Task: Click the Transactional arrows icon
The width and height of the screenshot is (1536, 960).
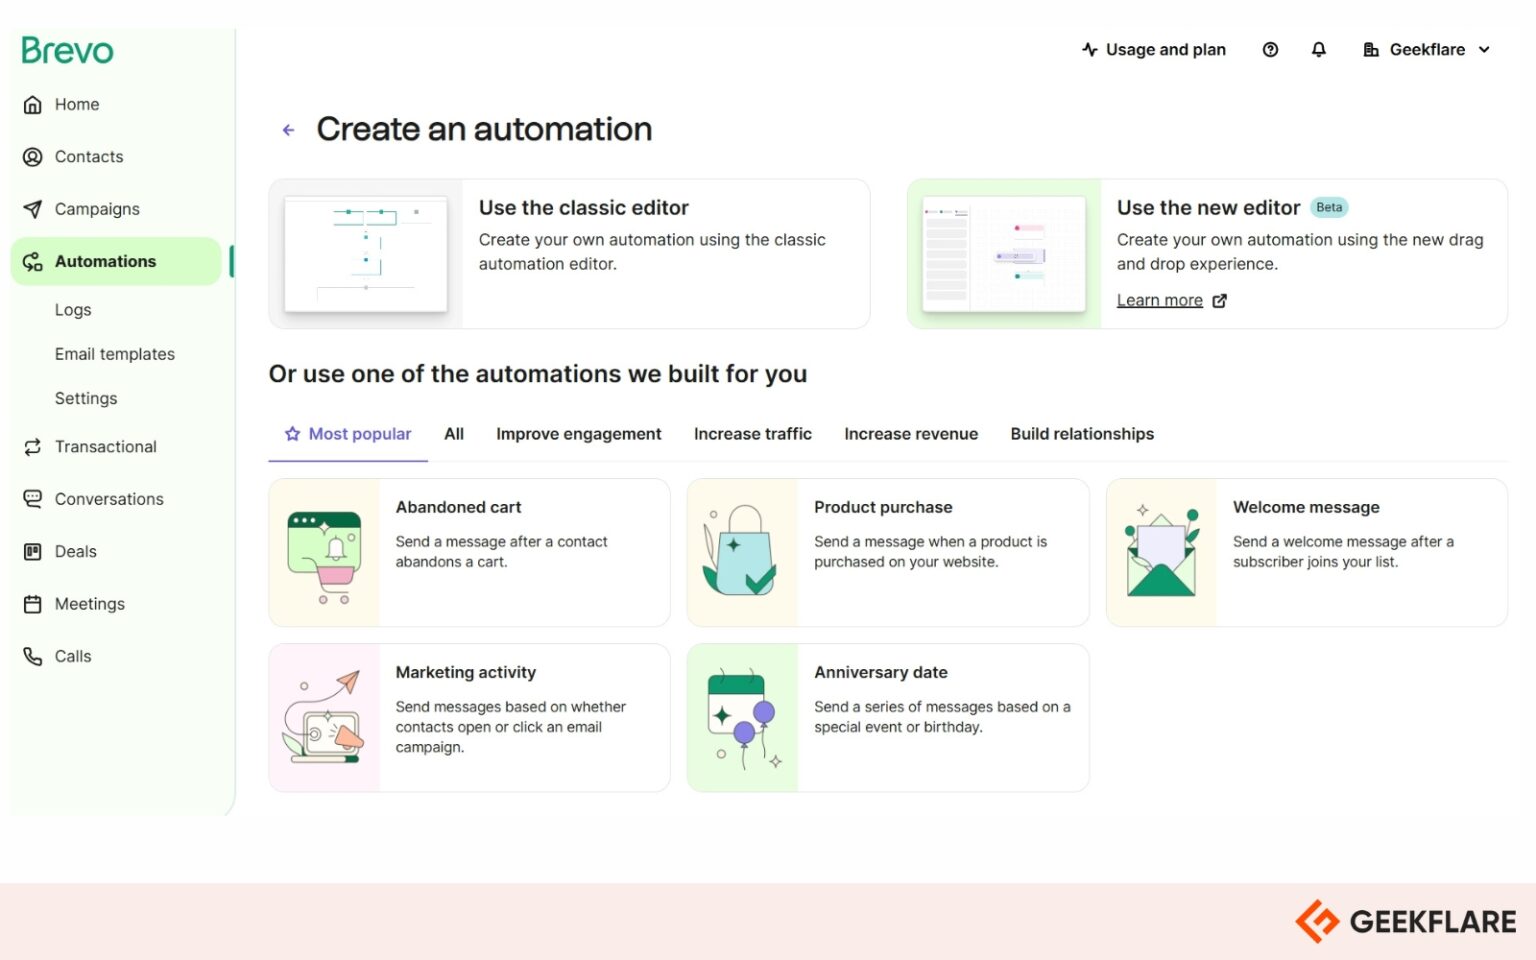Action: (x=33, y=447)
